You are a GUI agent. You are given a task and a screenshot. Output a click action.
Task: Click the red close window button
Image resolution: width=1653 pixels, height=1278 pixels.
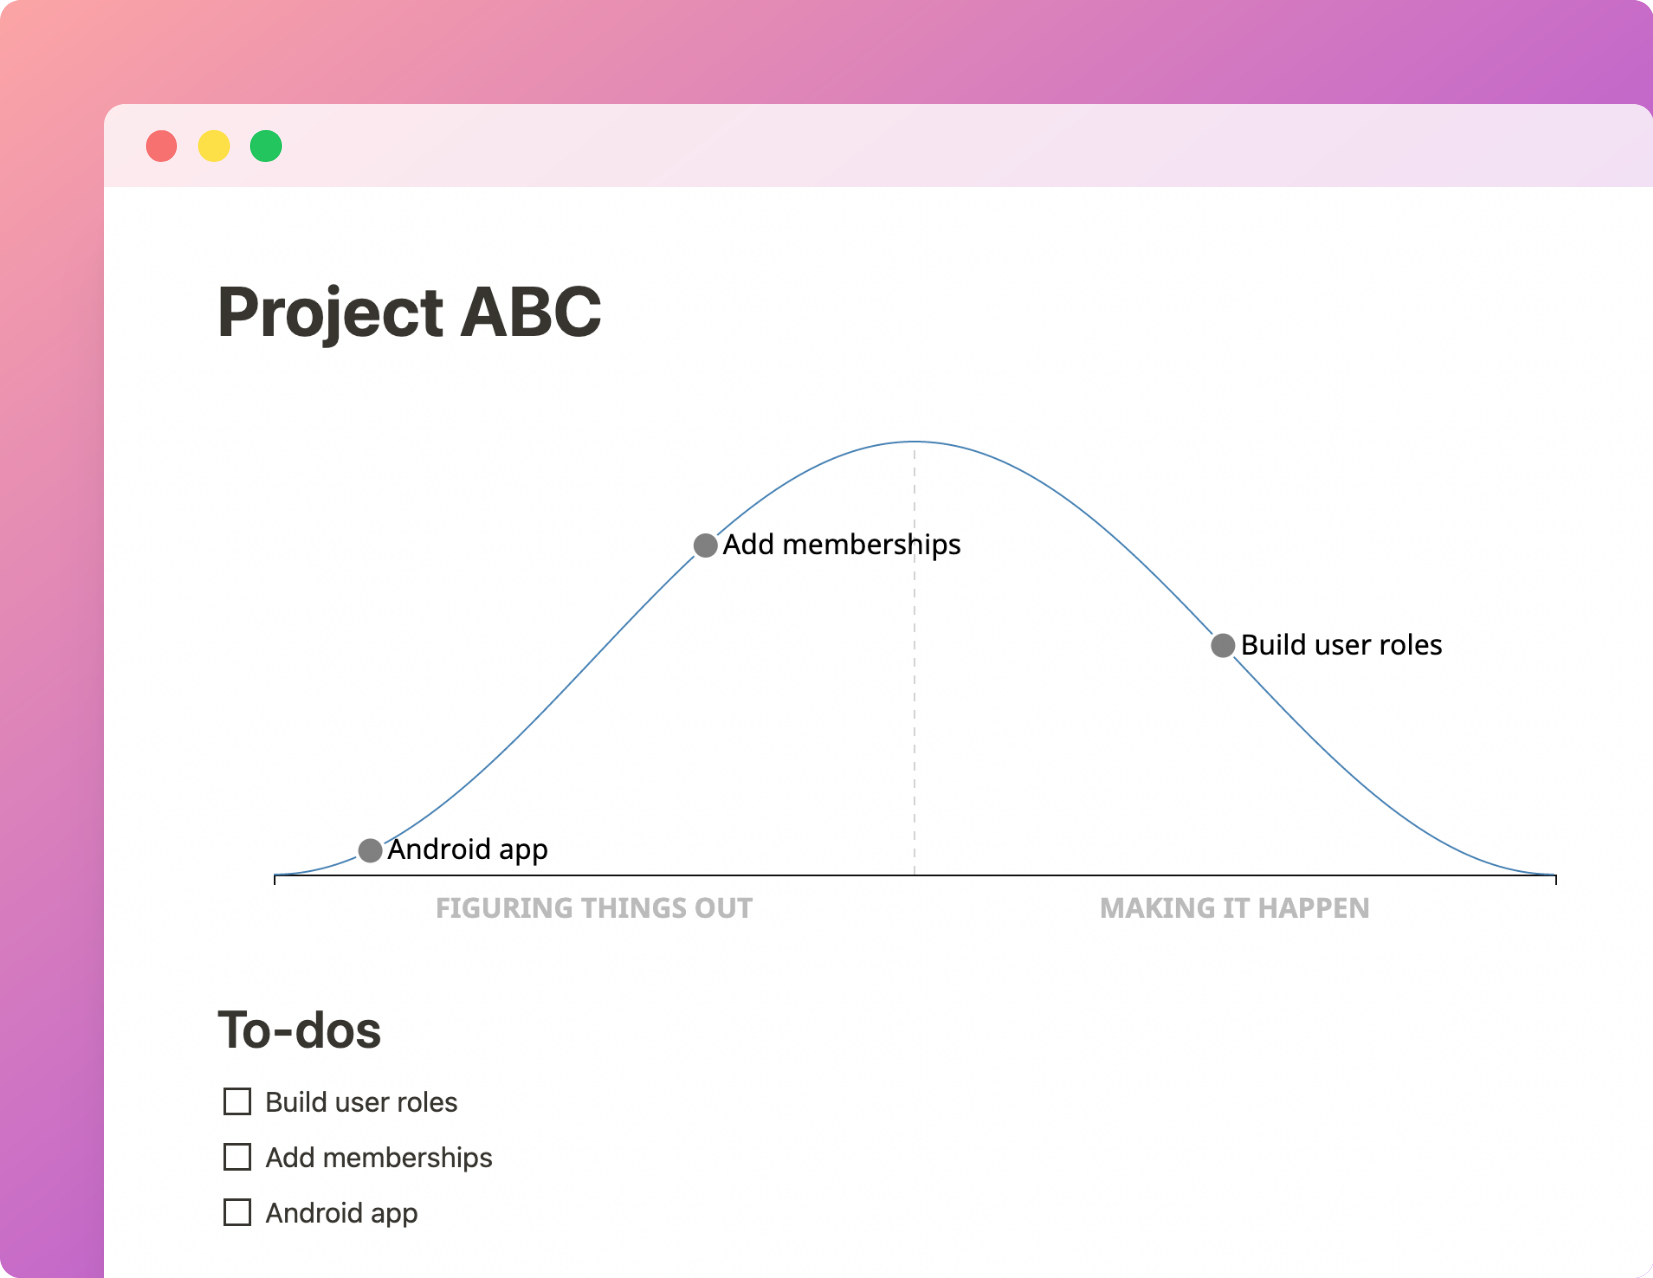[162, 146]
